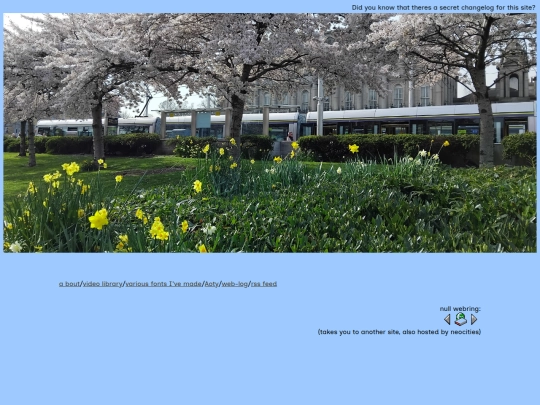Click the cherry blossom tram photo
Image resolution: width=540 pixels, height=405 pixels.
pyautogui.click(x=270, y=133)
